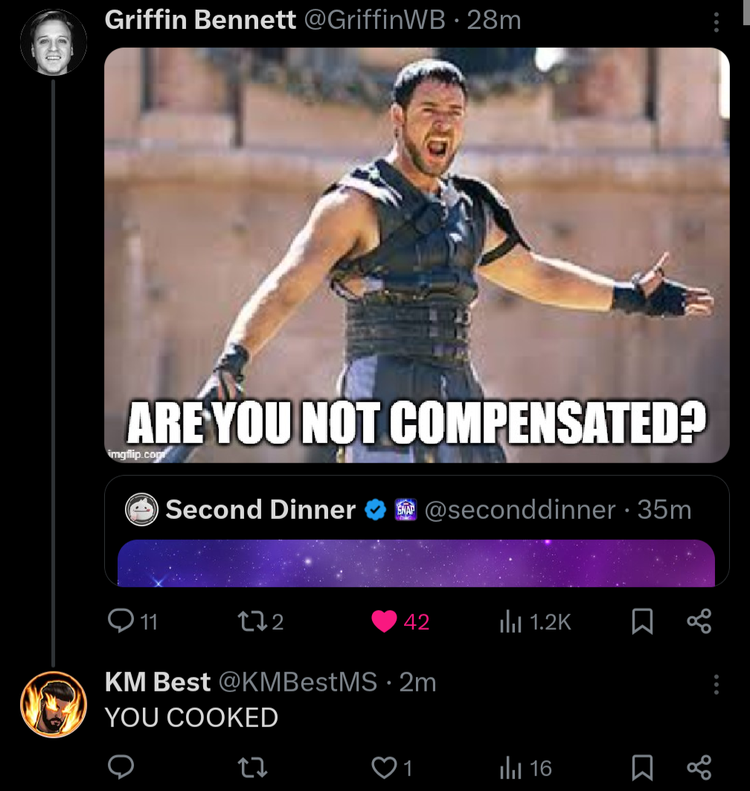750x791 pixels.
Task: Bookmark KM Best's reply
Action: click(642, 768)
